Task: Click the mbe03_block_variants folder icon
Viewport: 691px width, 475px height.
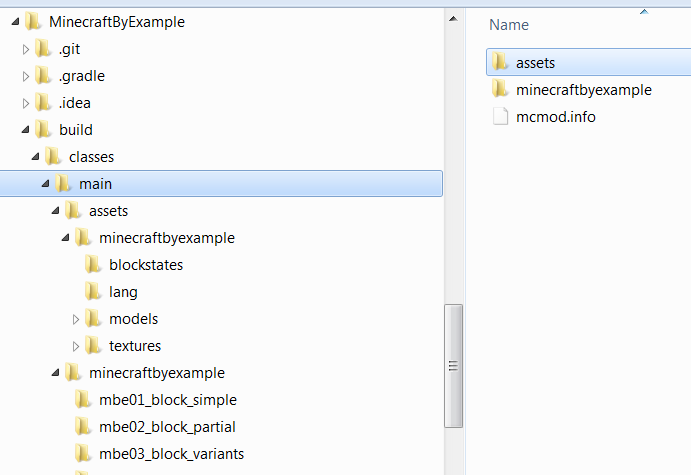Action: tap(83, 453)
